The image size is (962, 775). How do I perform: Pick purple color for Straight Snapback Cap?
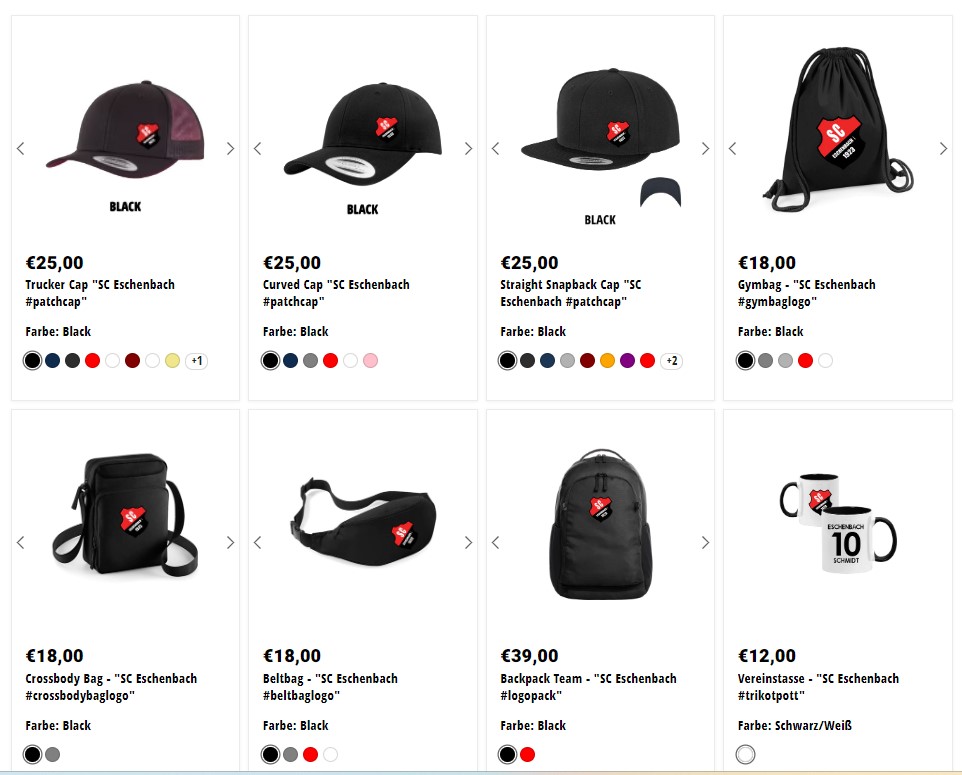(x=627, y=361)
